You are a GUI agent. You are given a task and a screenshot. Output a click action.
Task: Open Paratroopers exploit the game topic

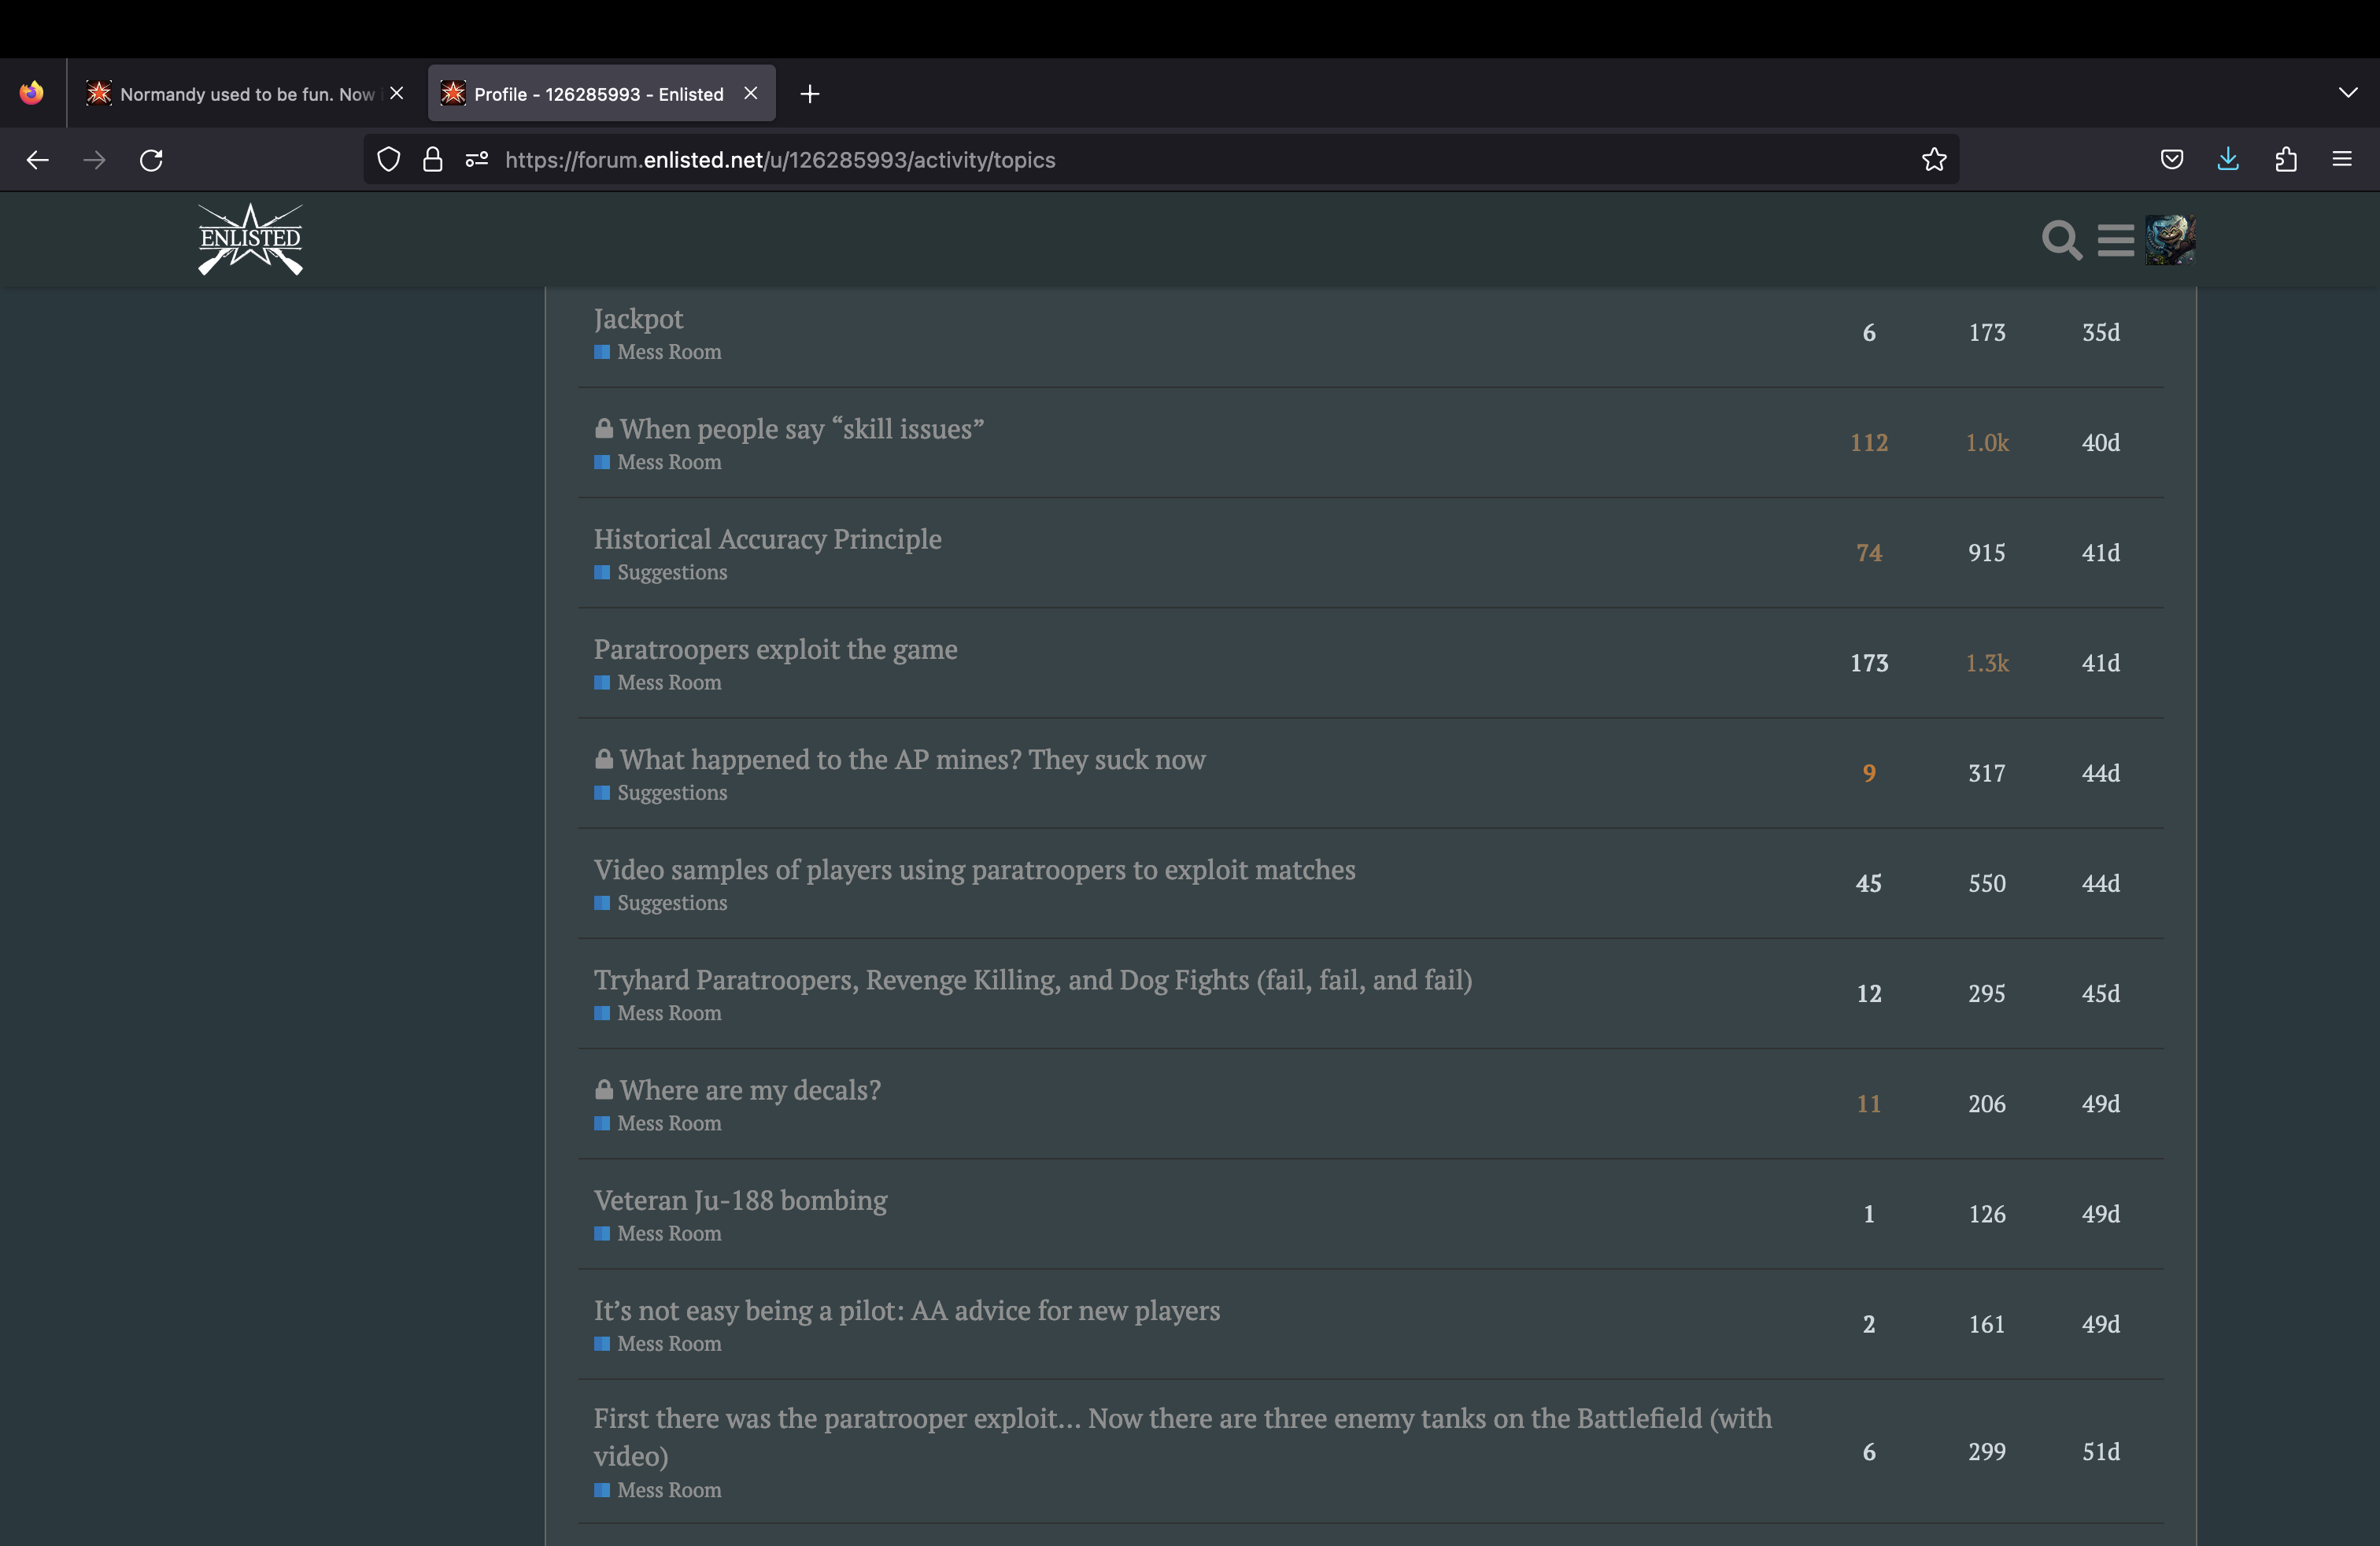776,649
